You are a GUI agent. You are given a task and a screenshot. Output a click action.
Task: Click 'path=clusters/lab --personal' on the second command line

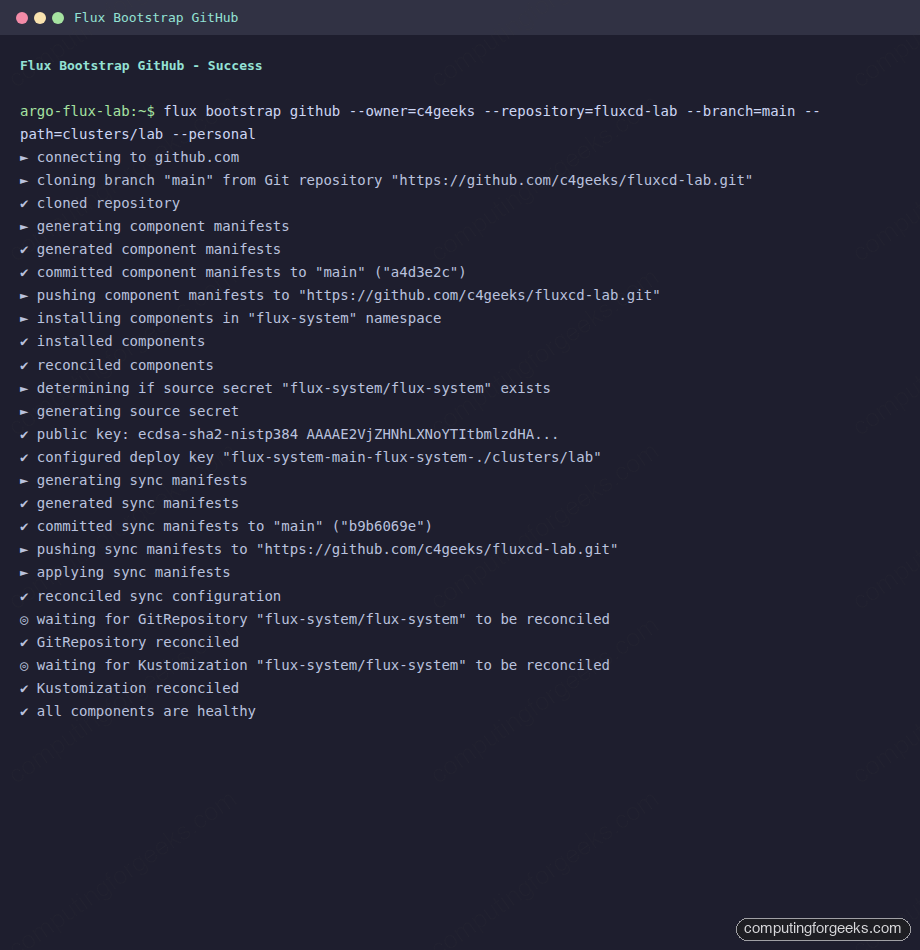point(138,135)
